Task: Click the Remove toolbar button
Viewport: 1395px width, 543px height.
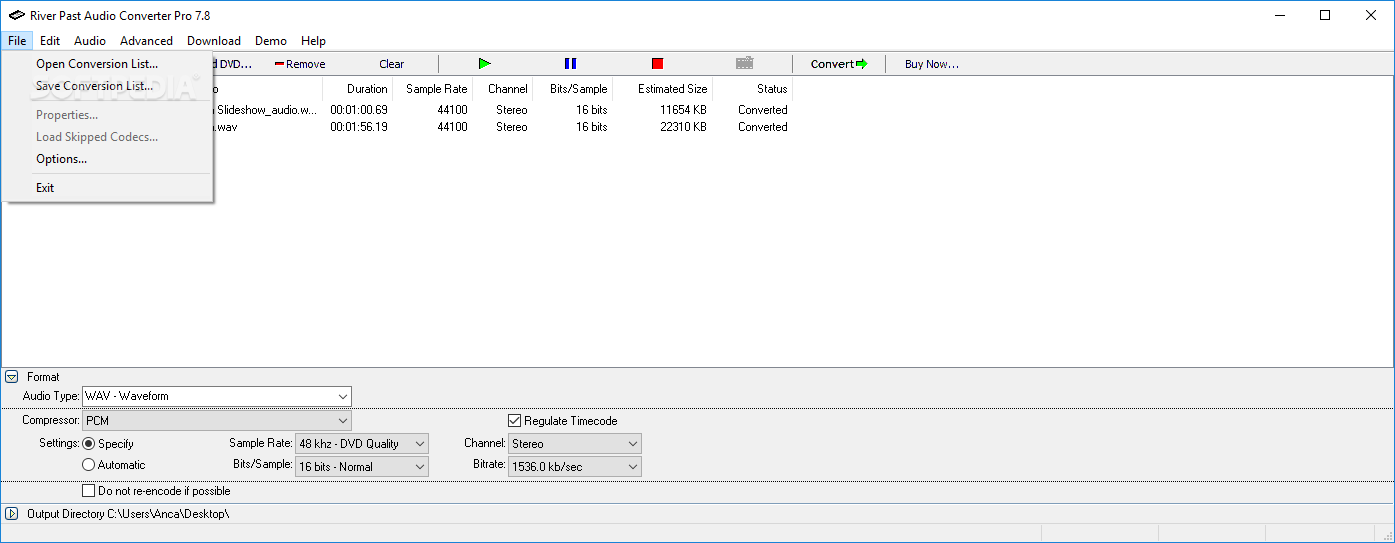Action: [300, 64]
